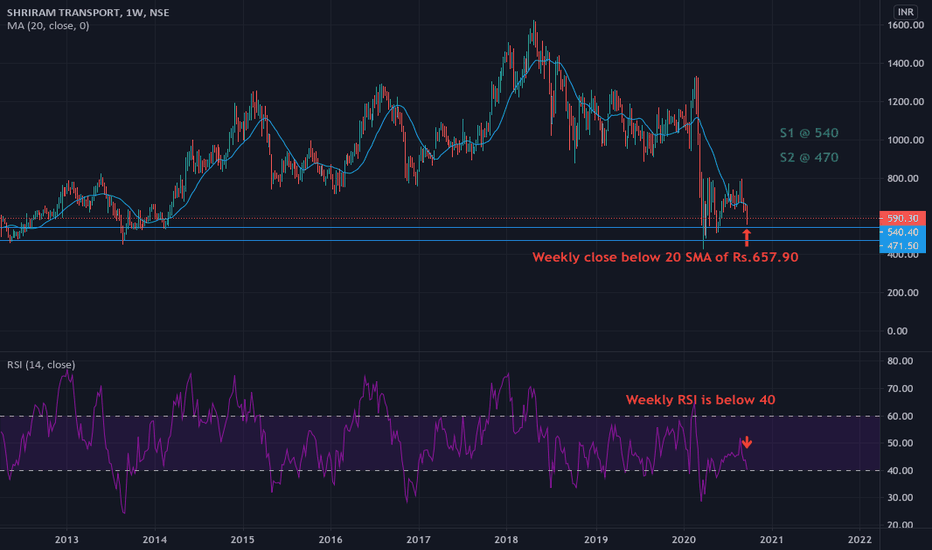Select the lower blue horizontal support line at 471.50
Viewport: 932px width, 550px height.
coord(440,241)
